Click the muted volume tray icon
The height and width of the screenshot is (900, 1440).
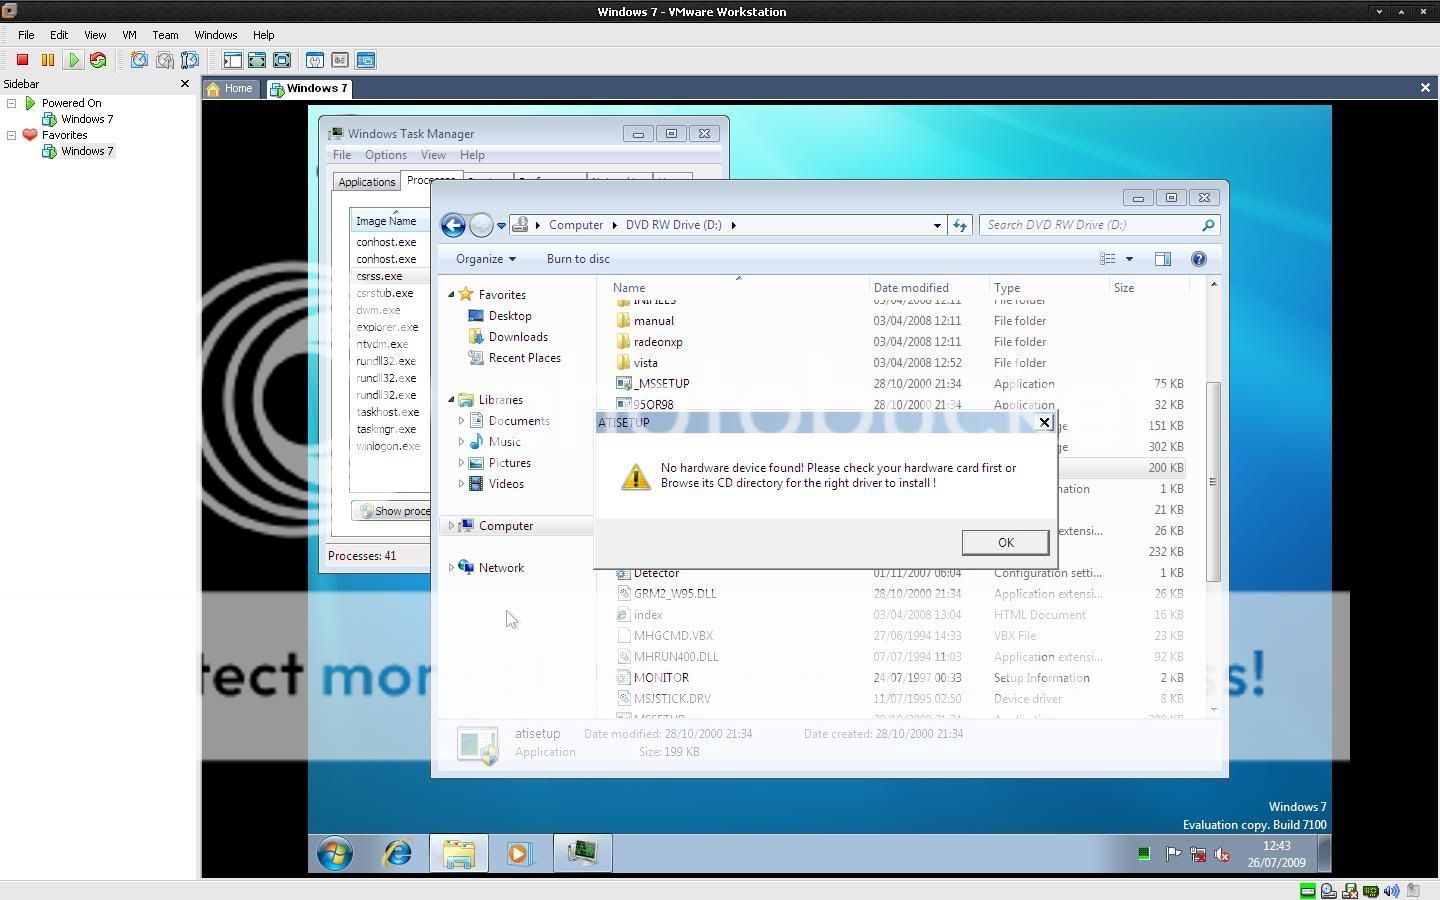1222,854
